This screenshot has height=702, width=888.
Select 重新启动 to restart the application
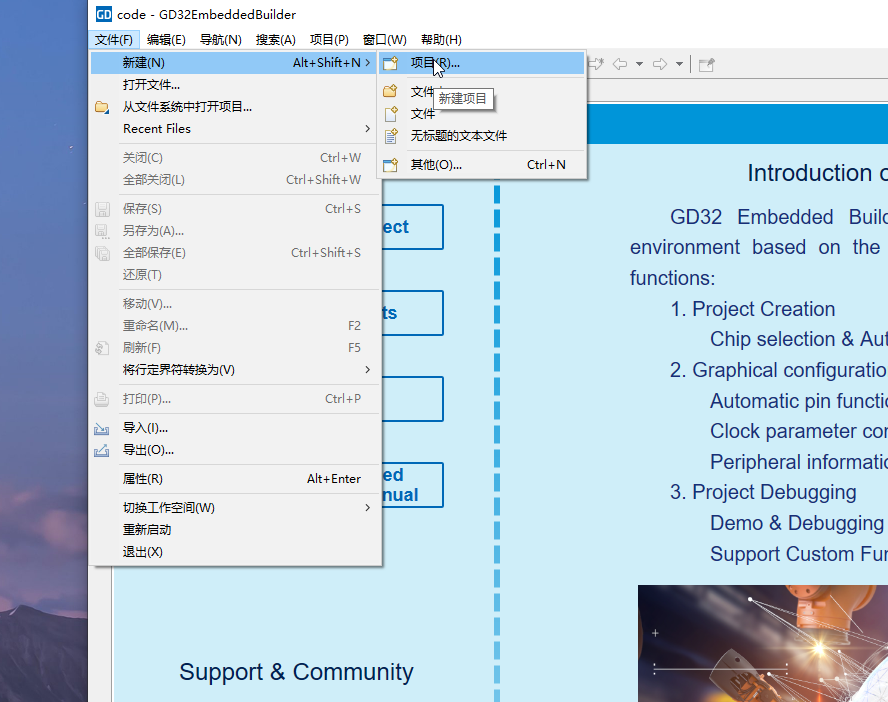pos(147,530)
